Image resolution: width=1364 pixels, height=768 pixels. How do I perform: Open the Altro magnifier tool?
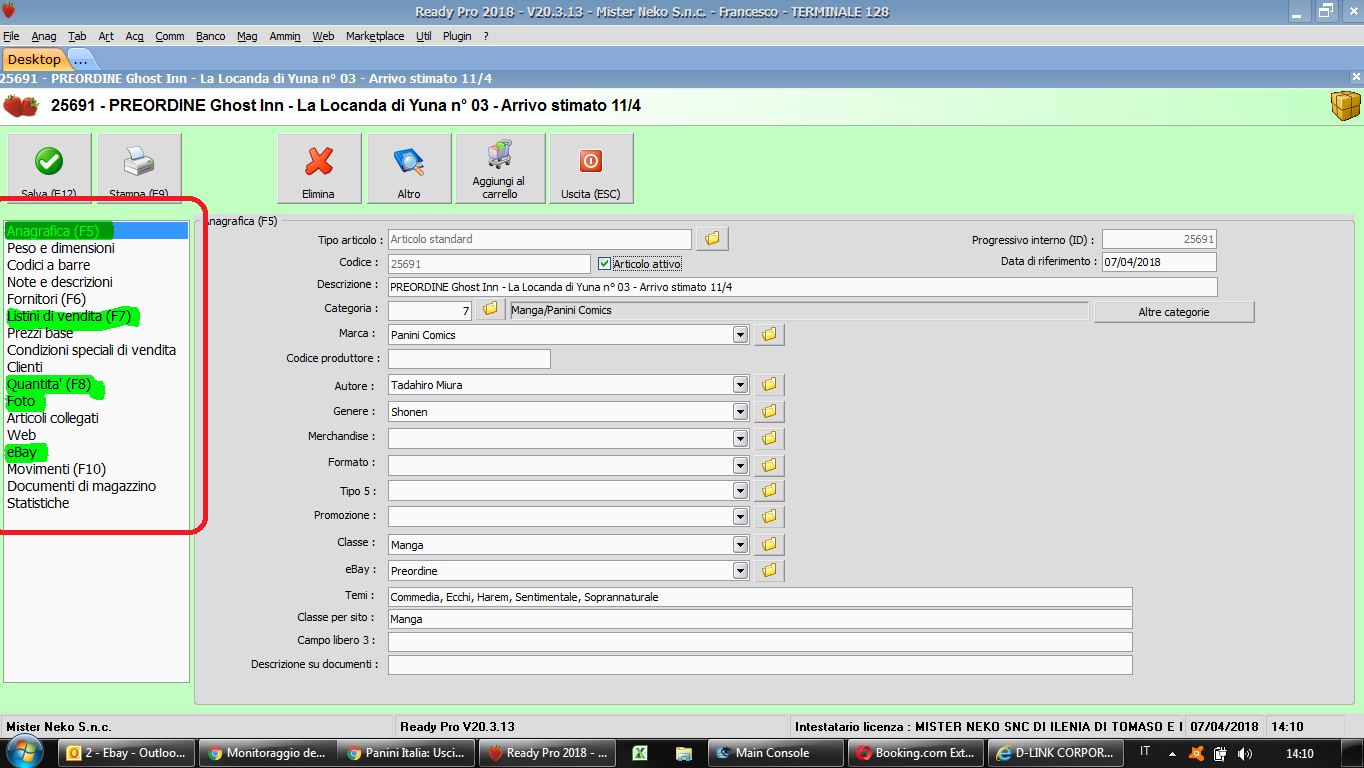[409, 169]
